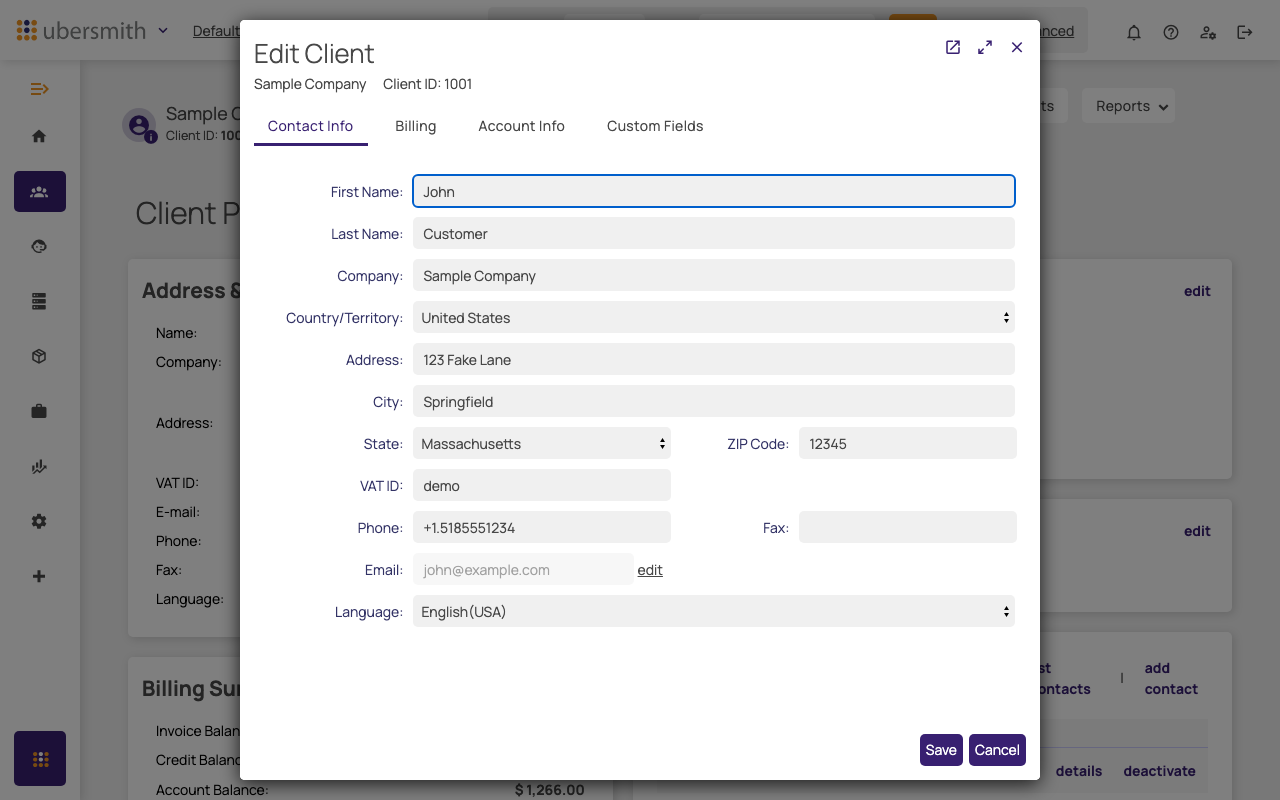Click the ubersmith logo icon
The height and width of the screenshot is (800, 1280).
tap(27, 31)
